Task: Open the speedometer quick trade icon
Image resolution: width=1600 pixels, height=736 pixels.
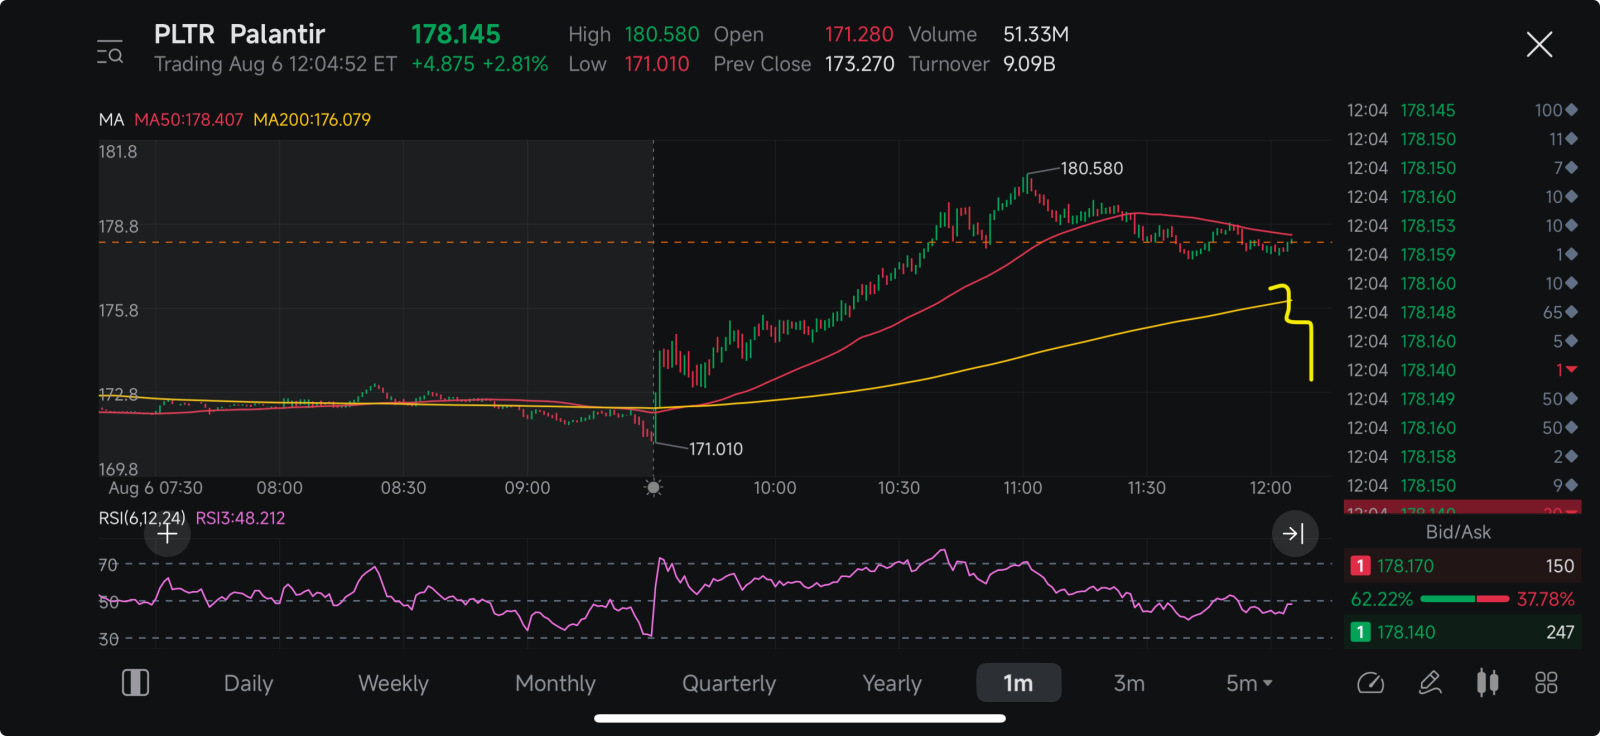Action: tap(1370, 683)
